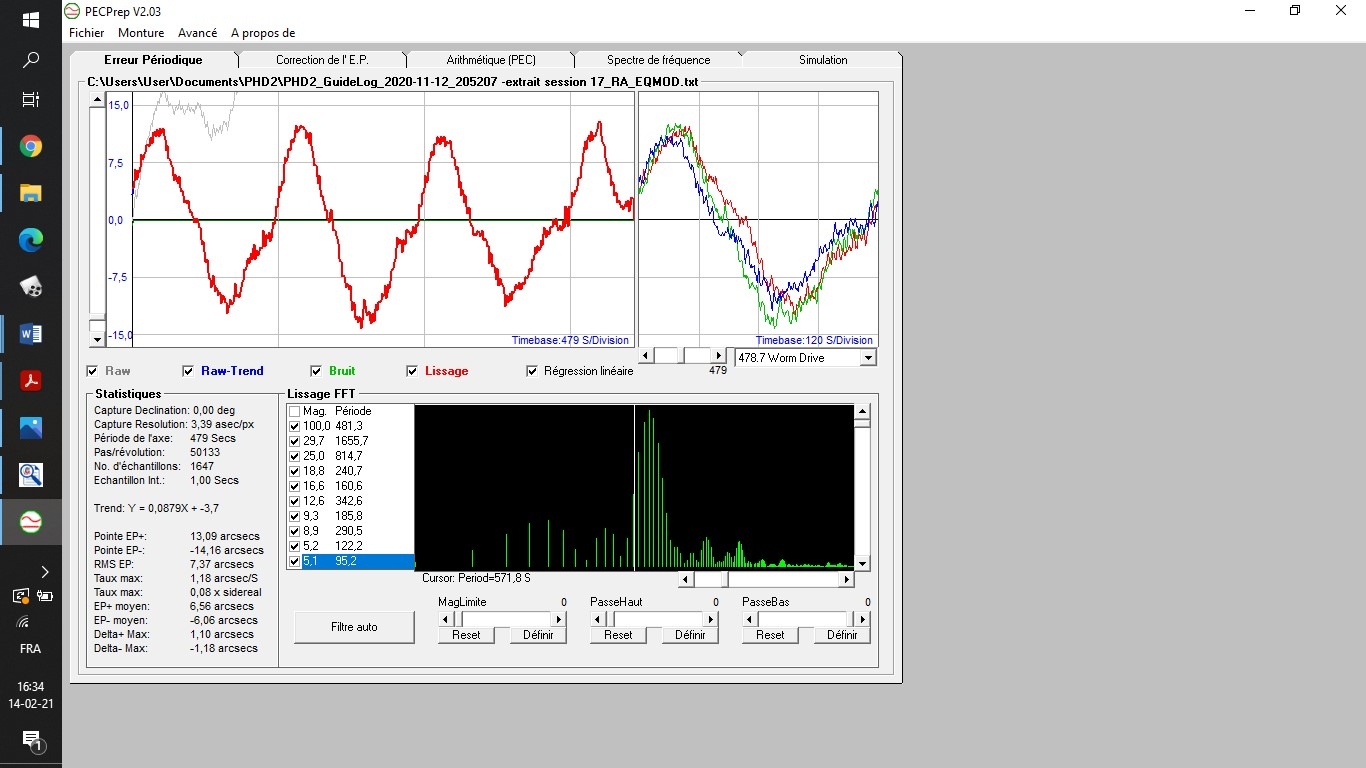Image resolution: width=1366 pixels, height=768 pixels.
Task: Click up arrow of FFT spectrum vertical scrollbar
Action: coord(862,411)
